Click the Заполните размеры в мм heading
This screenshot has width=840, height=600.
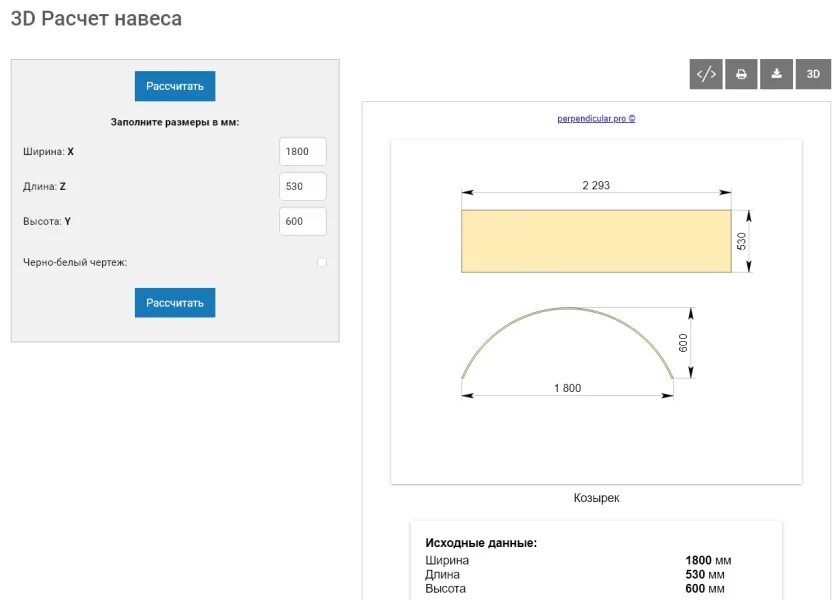pyautogui.click(x=175, y=122)
